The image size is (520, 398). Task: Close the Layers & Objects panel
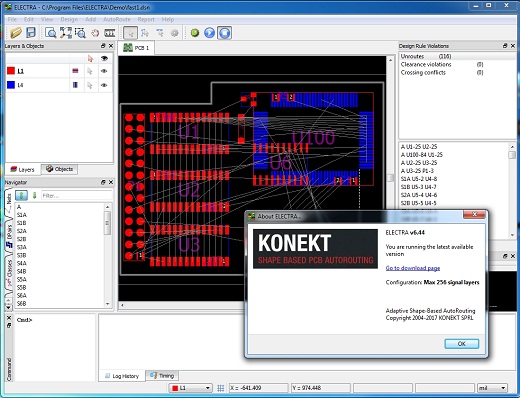pos(111,46)
